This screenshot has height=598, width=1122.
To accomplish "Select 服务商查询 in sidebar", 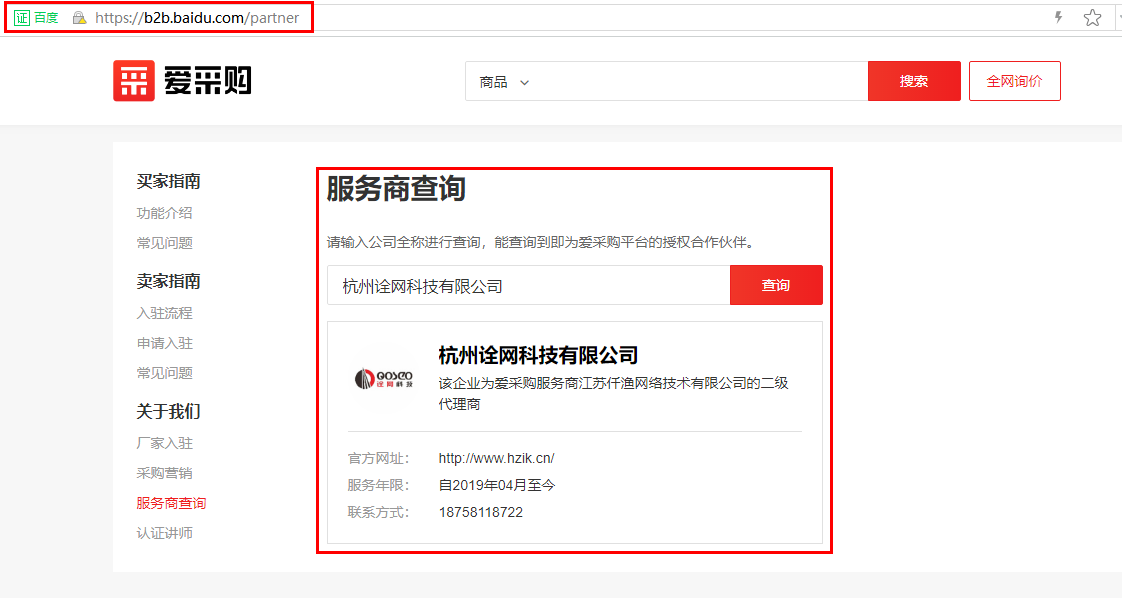I will click(x=171, y=504).
